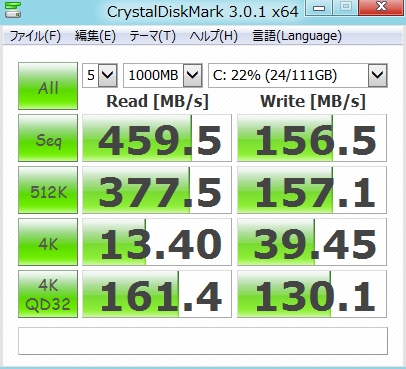Expand the 1000MB test size dropdown
This screenshot has height=369, width=406.
(x=193, y=75)
